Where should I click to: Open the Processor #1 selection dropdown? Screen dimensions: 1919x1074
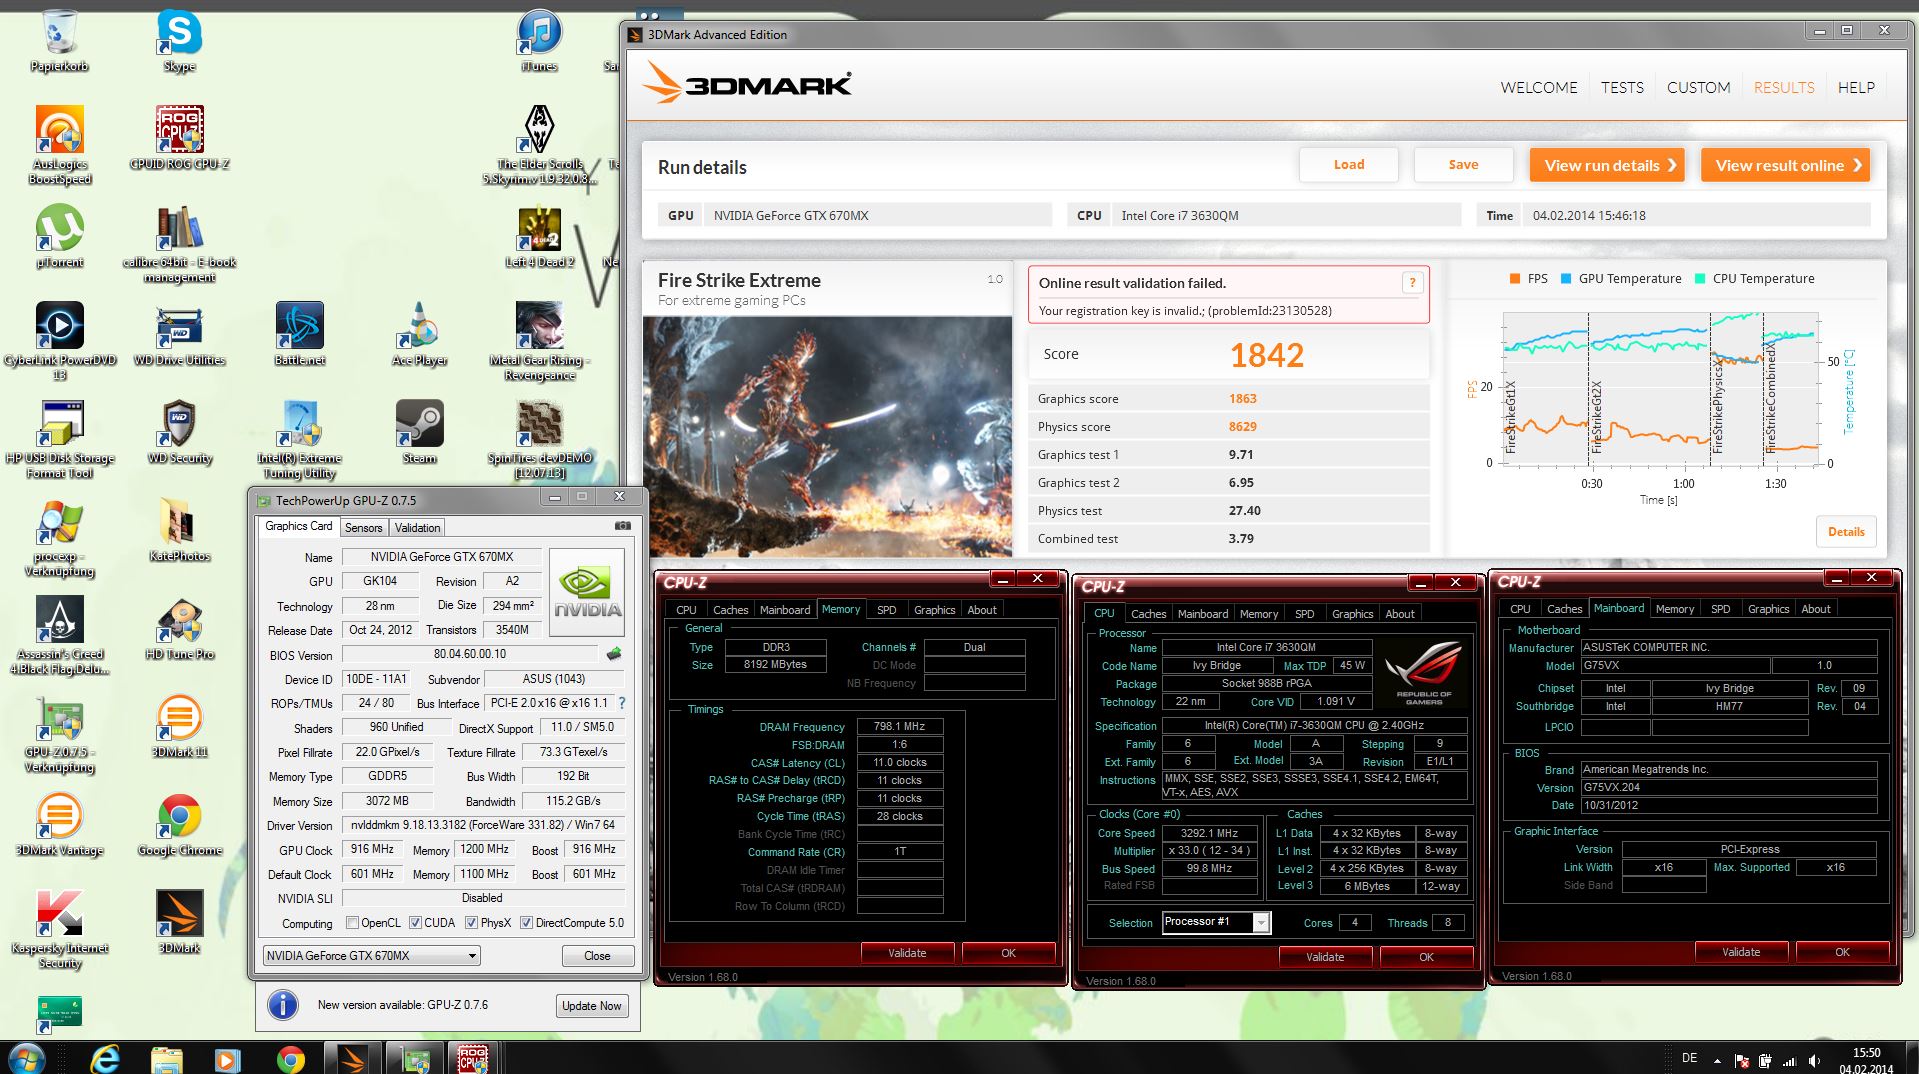(1216, 922)
